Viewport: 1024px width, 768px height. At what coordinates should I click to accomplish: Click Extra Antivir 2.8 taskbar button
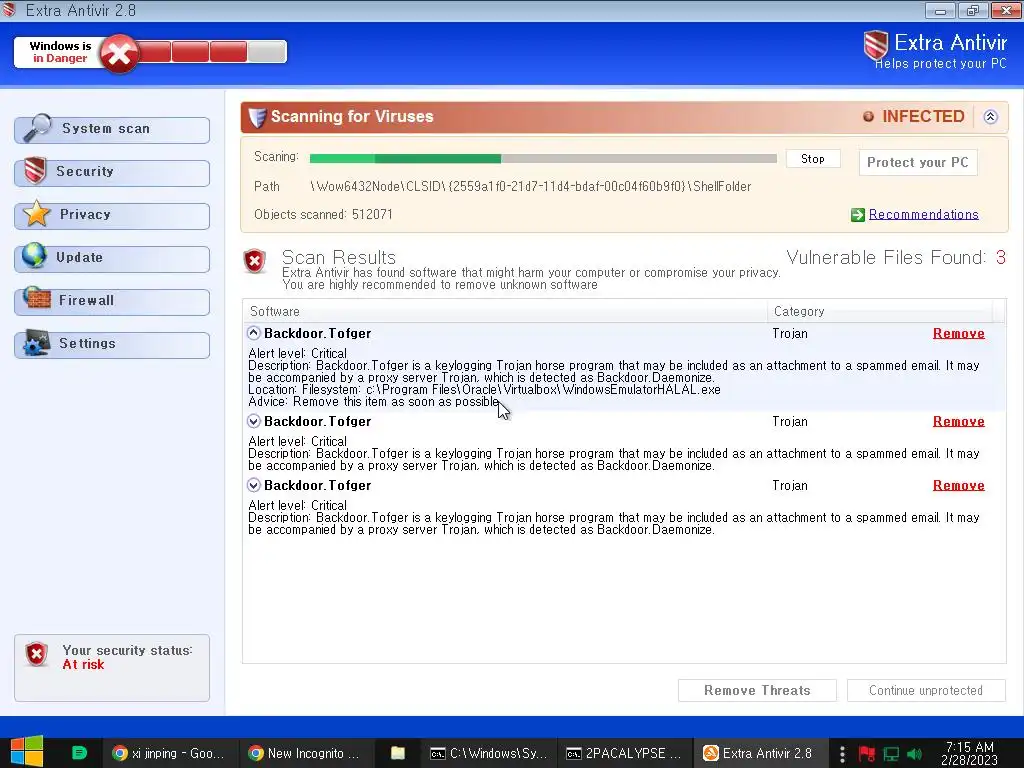760,753
